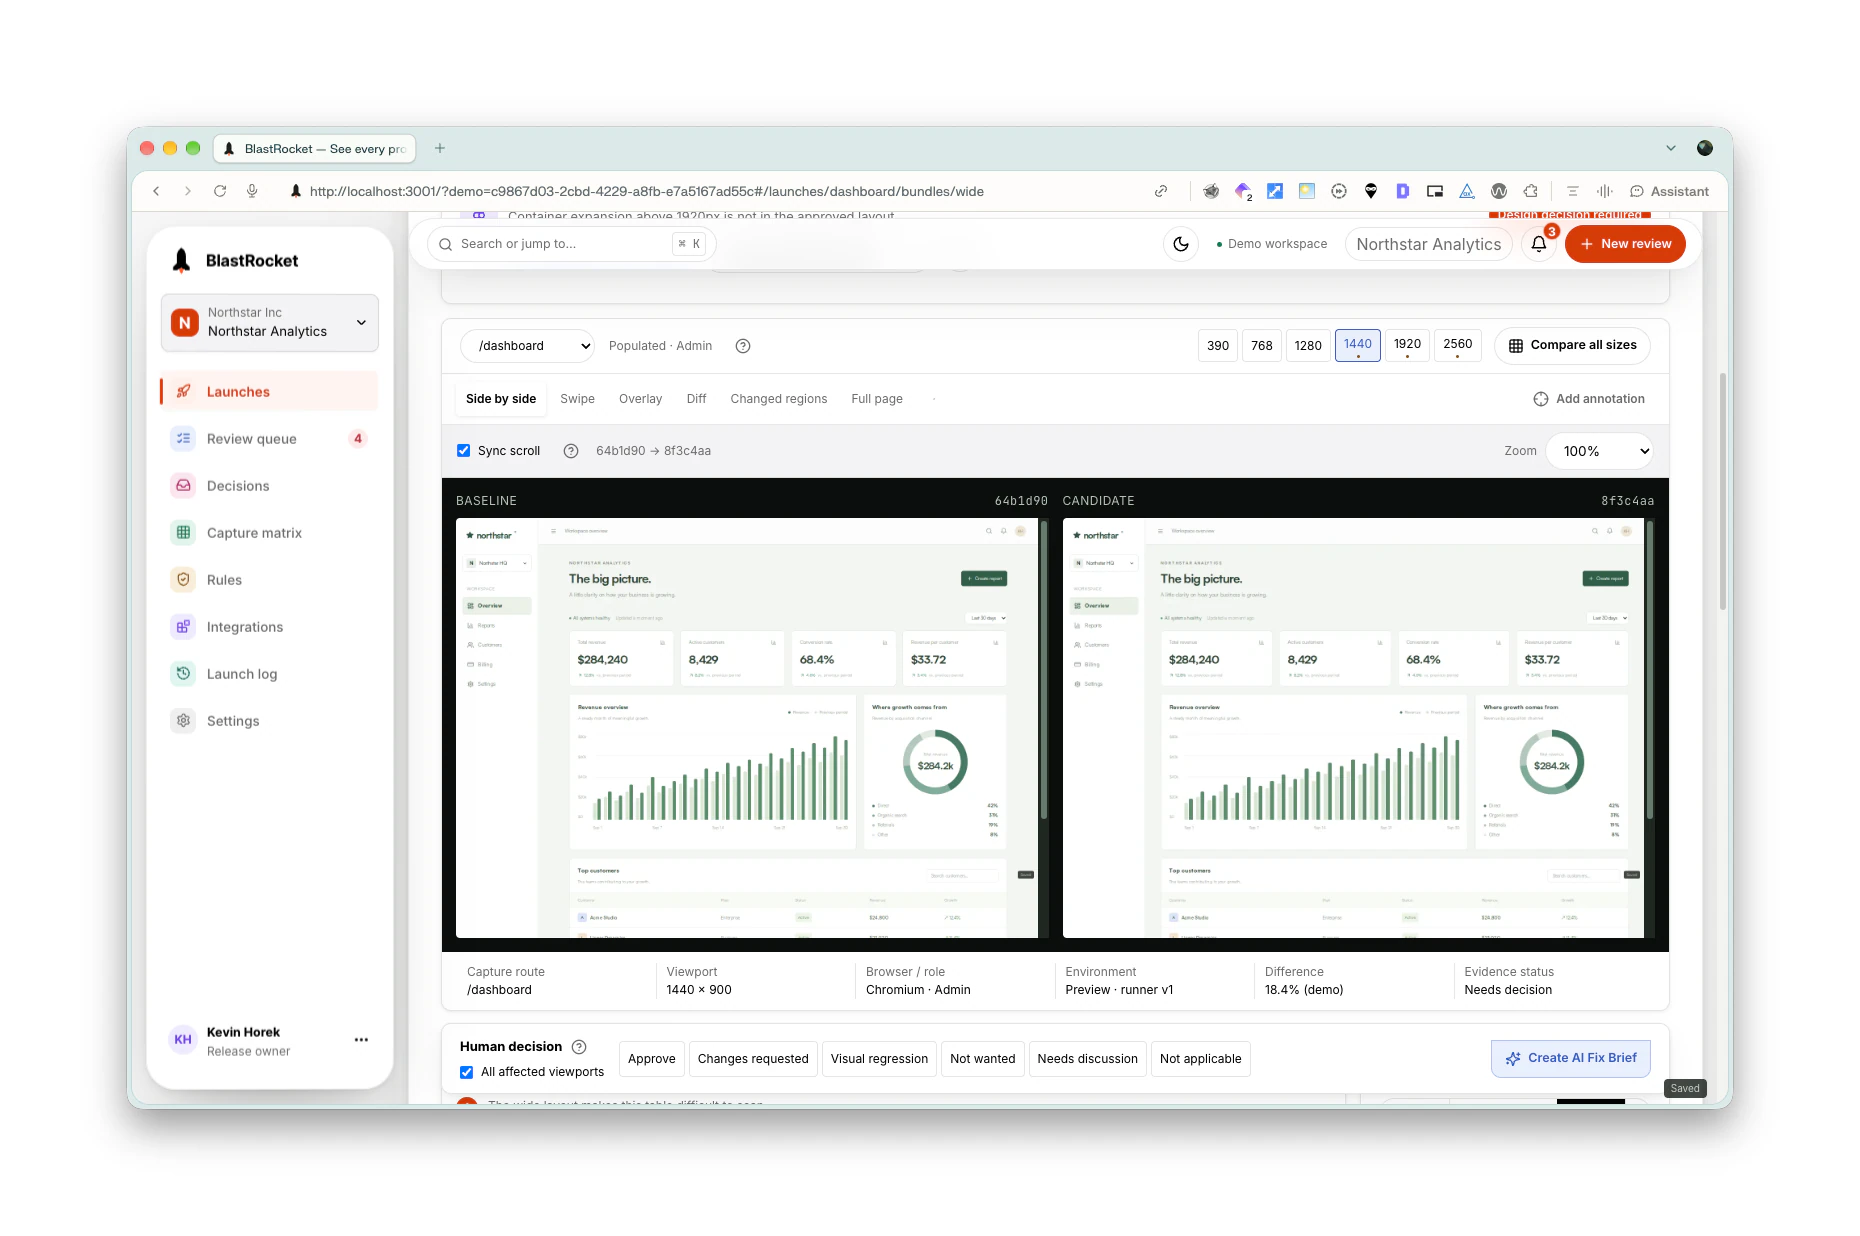Click help icon beside Populated · Admin
This screenshot has height=1236, width=1860.
click(743, 346)
